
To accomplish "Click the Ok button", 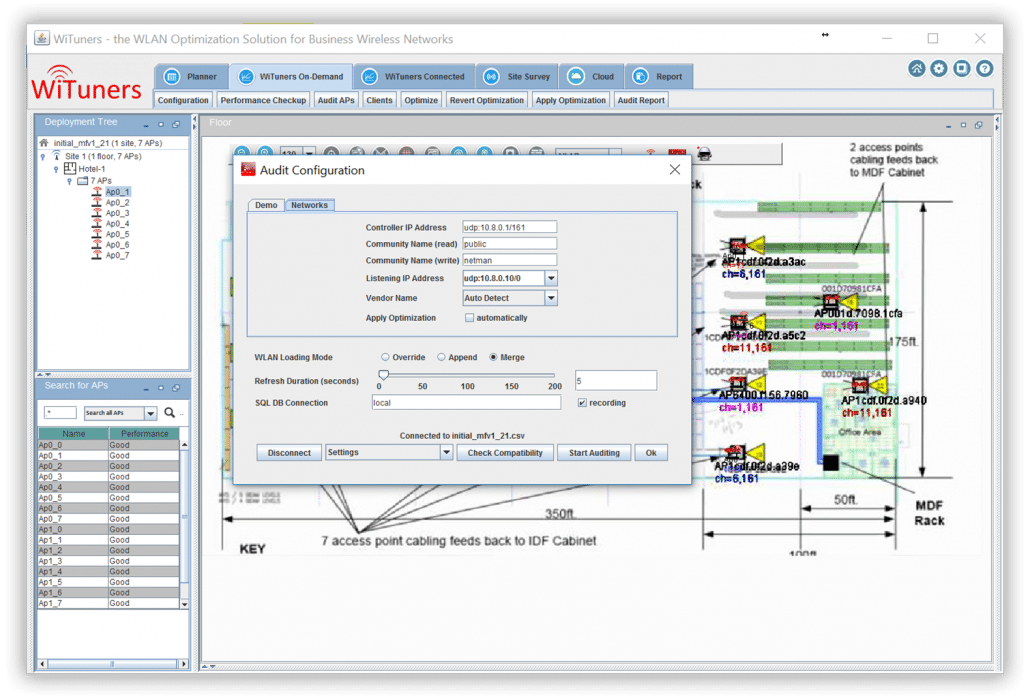I will pos(651,452).
